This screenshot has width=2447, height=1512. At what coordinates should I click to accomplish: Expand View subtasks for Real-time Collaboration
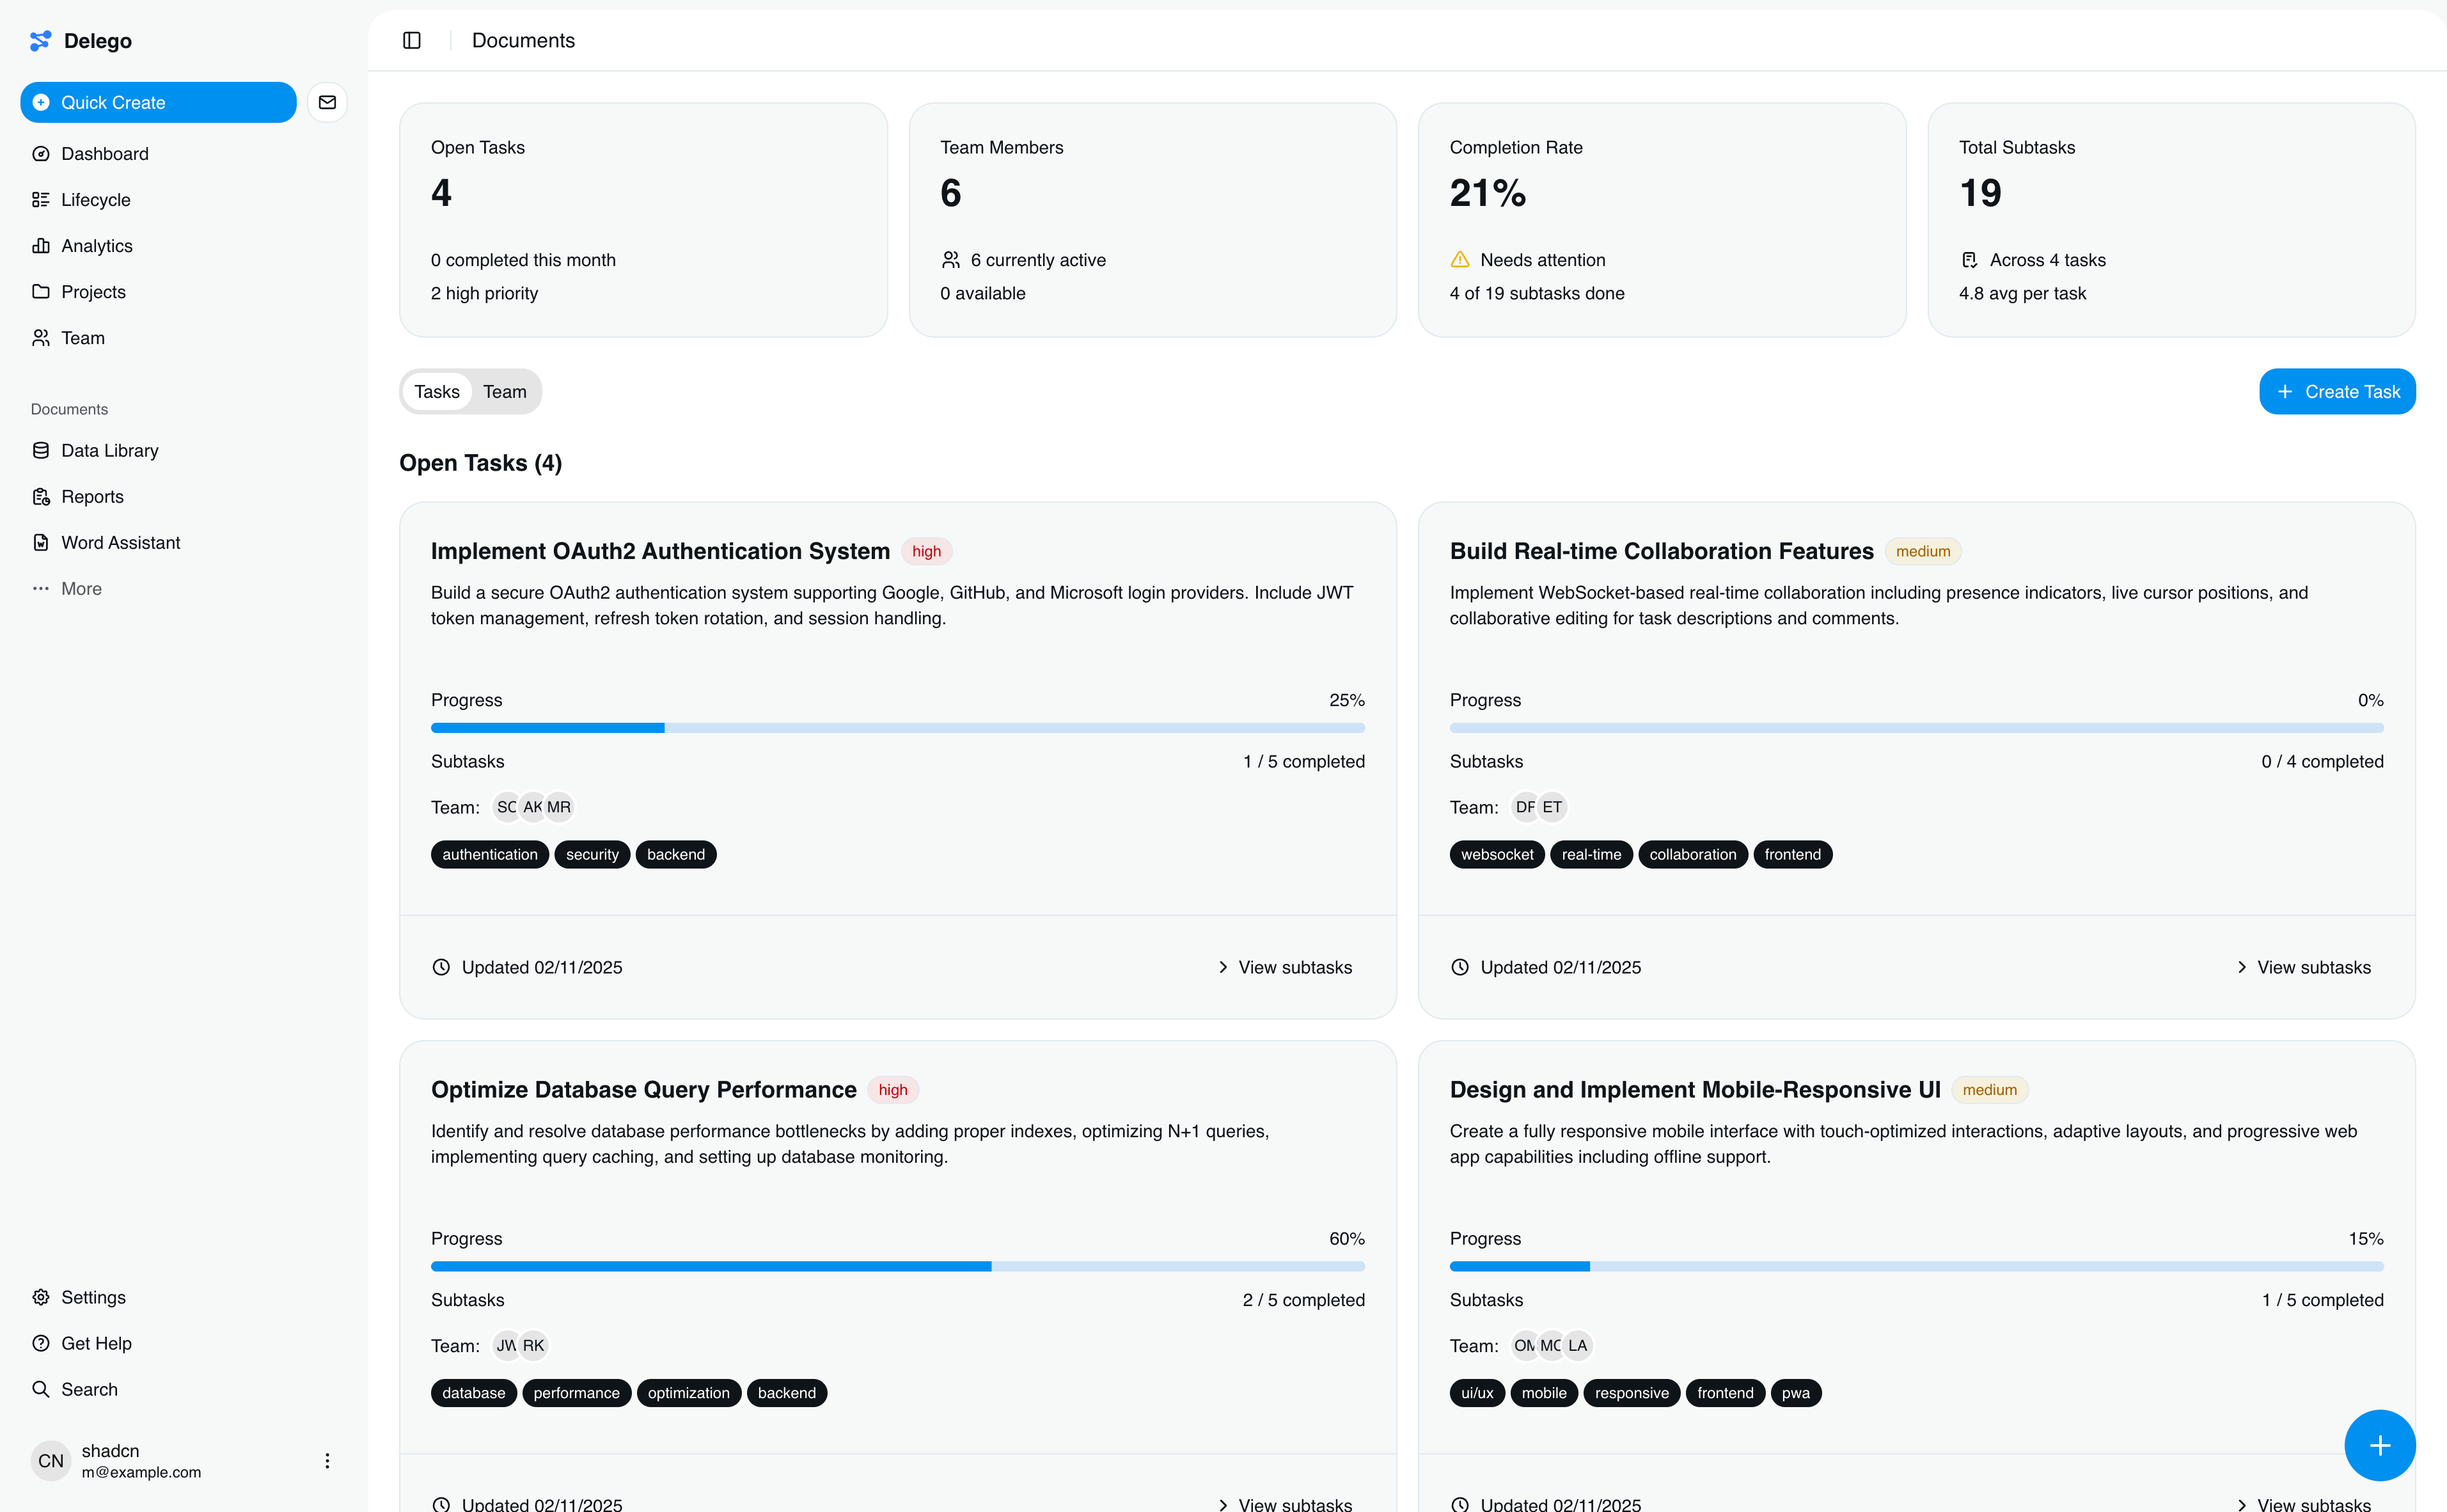(x=2303, y=967)
